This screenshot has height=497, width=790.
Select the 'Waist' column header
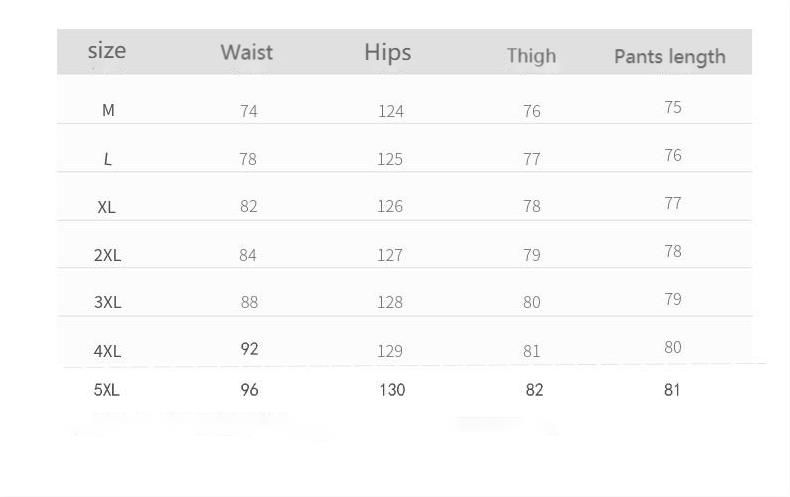coord(247,52)
